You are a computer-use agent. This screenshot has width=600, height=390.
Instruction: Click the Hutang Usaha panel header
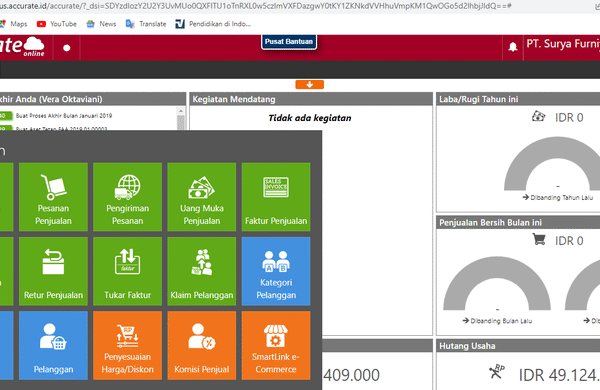click(518, 346)
